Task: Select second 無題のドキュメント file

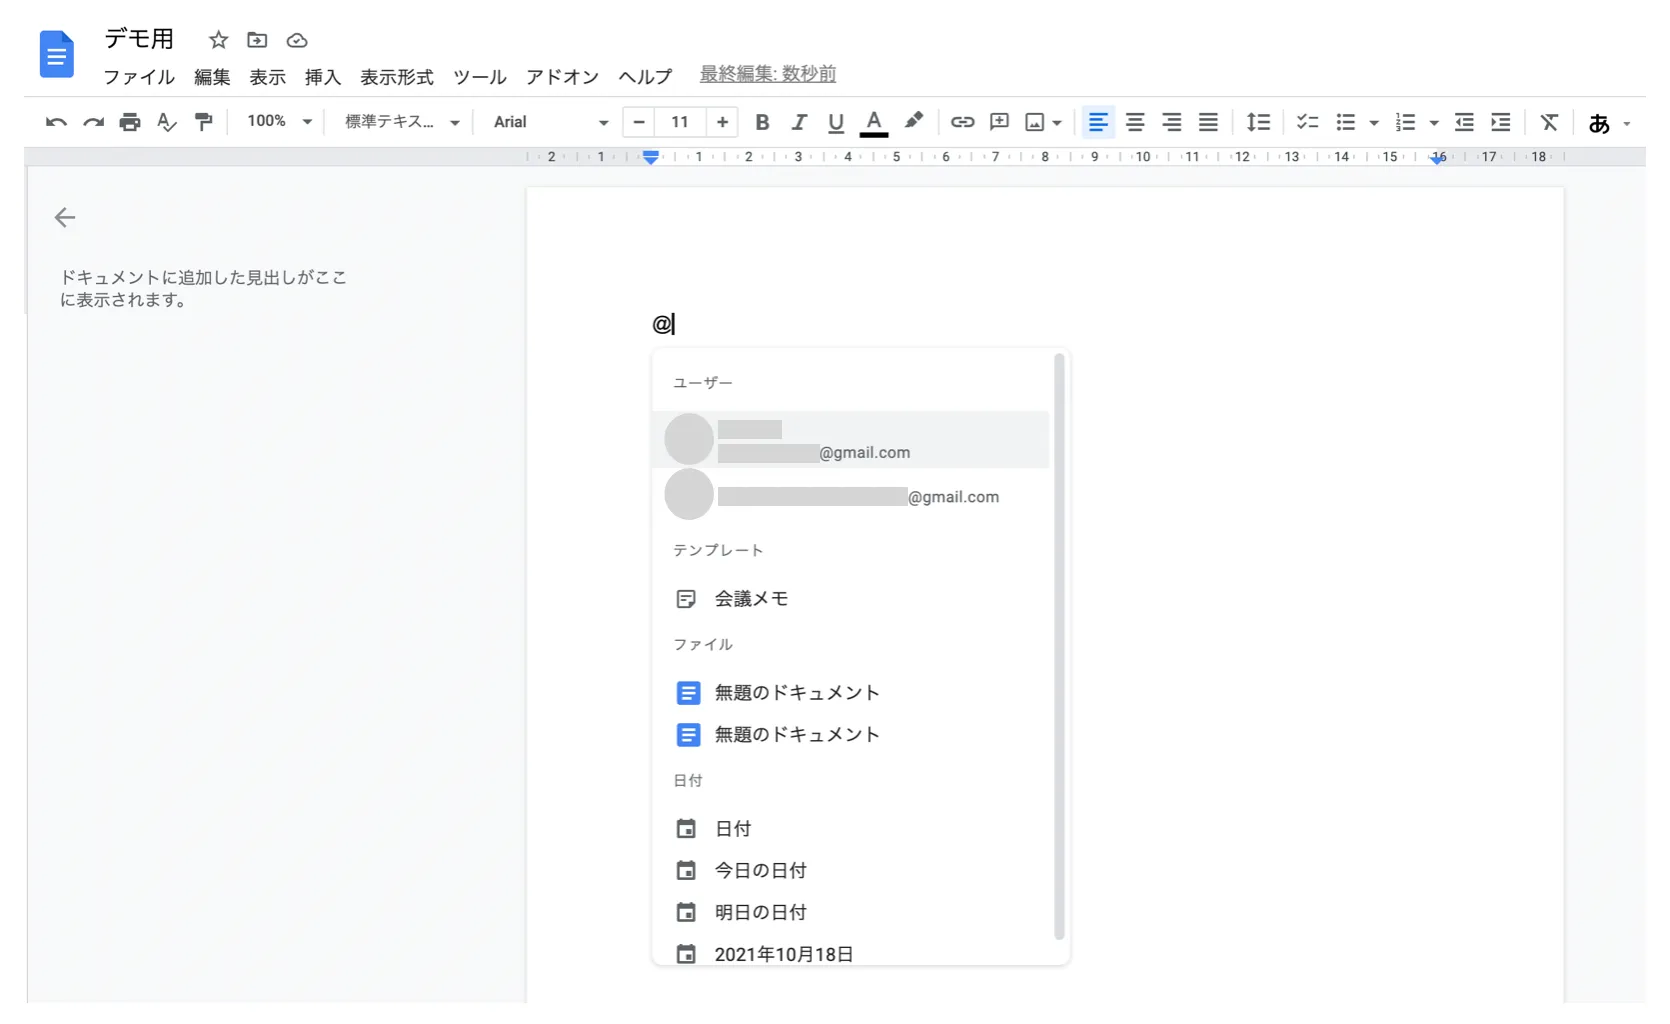Action: click(851, 735)
